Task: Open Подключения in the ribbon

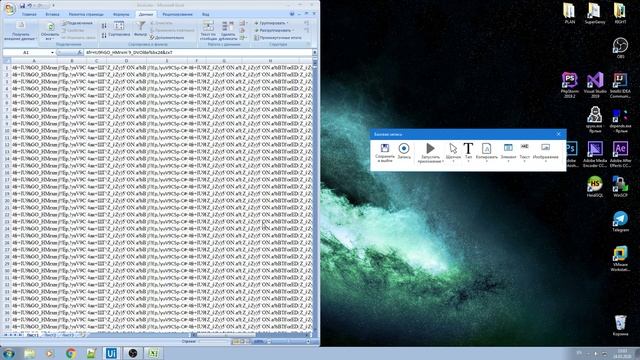Action: click(x=78, y=23)
